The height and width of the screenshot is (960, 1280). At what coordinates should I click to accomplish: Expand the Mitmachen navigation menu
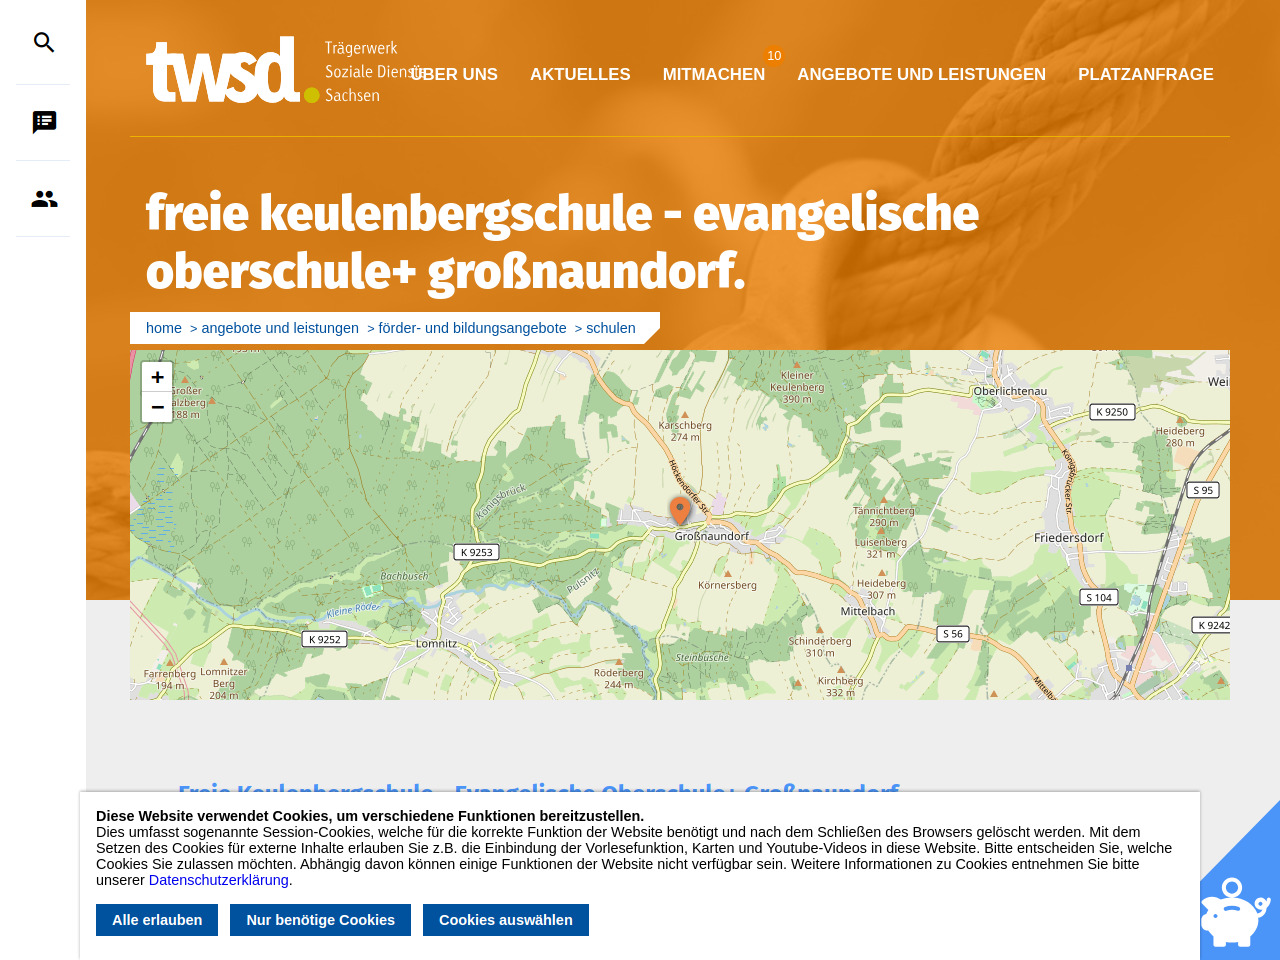click(x=713, y=75)
